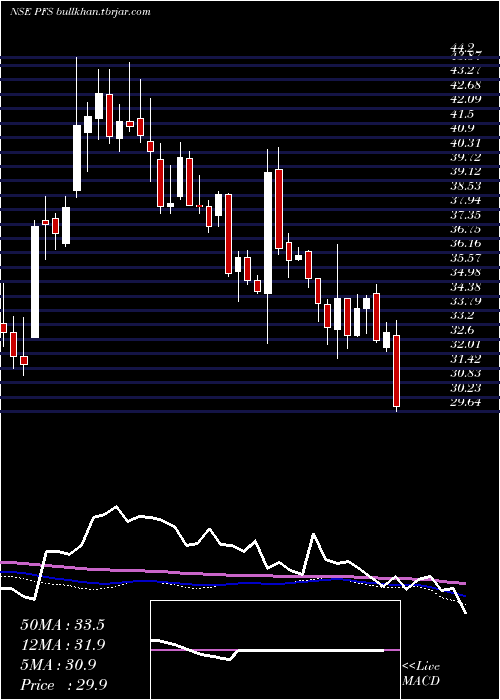Click the 37.94 price axis label
Image resolution: width=500 pixels, height=700 pixels.
pos(465,200)
